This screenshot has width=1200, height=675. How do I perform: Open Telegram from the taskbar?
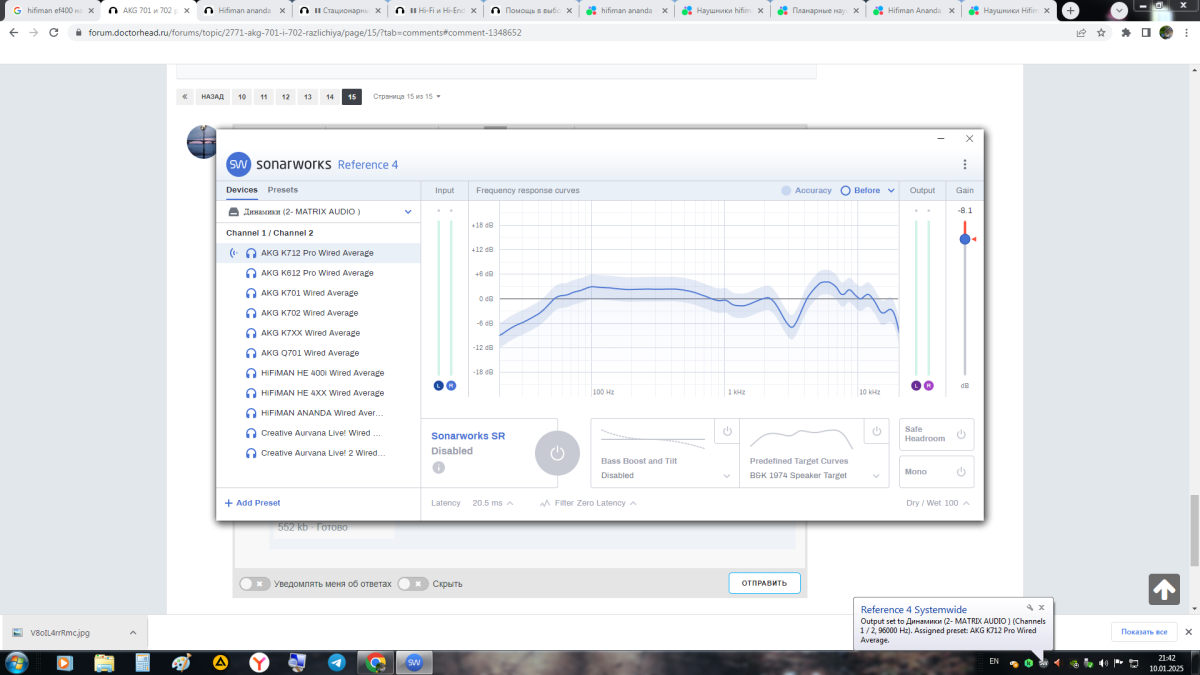pos(337,662)
